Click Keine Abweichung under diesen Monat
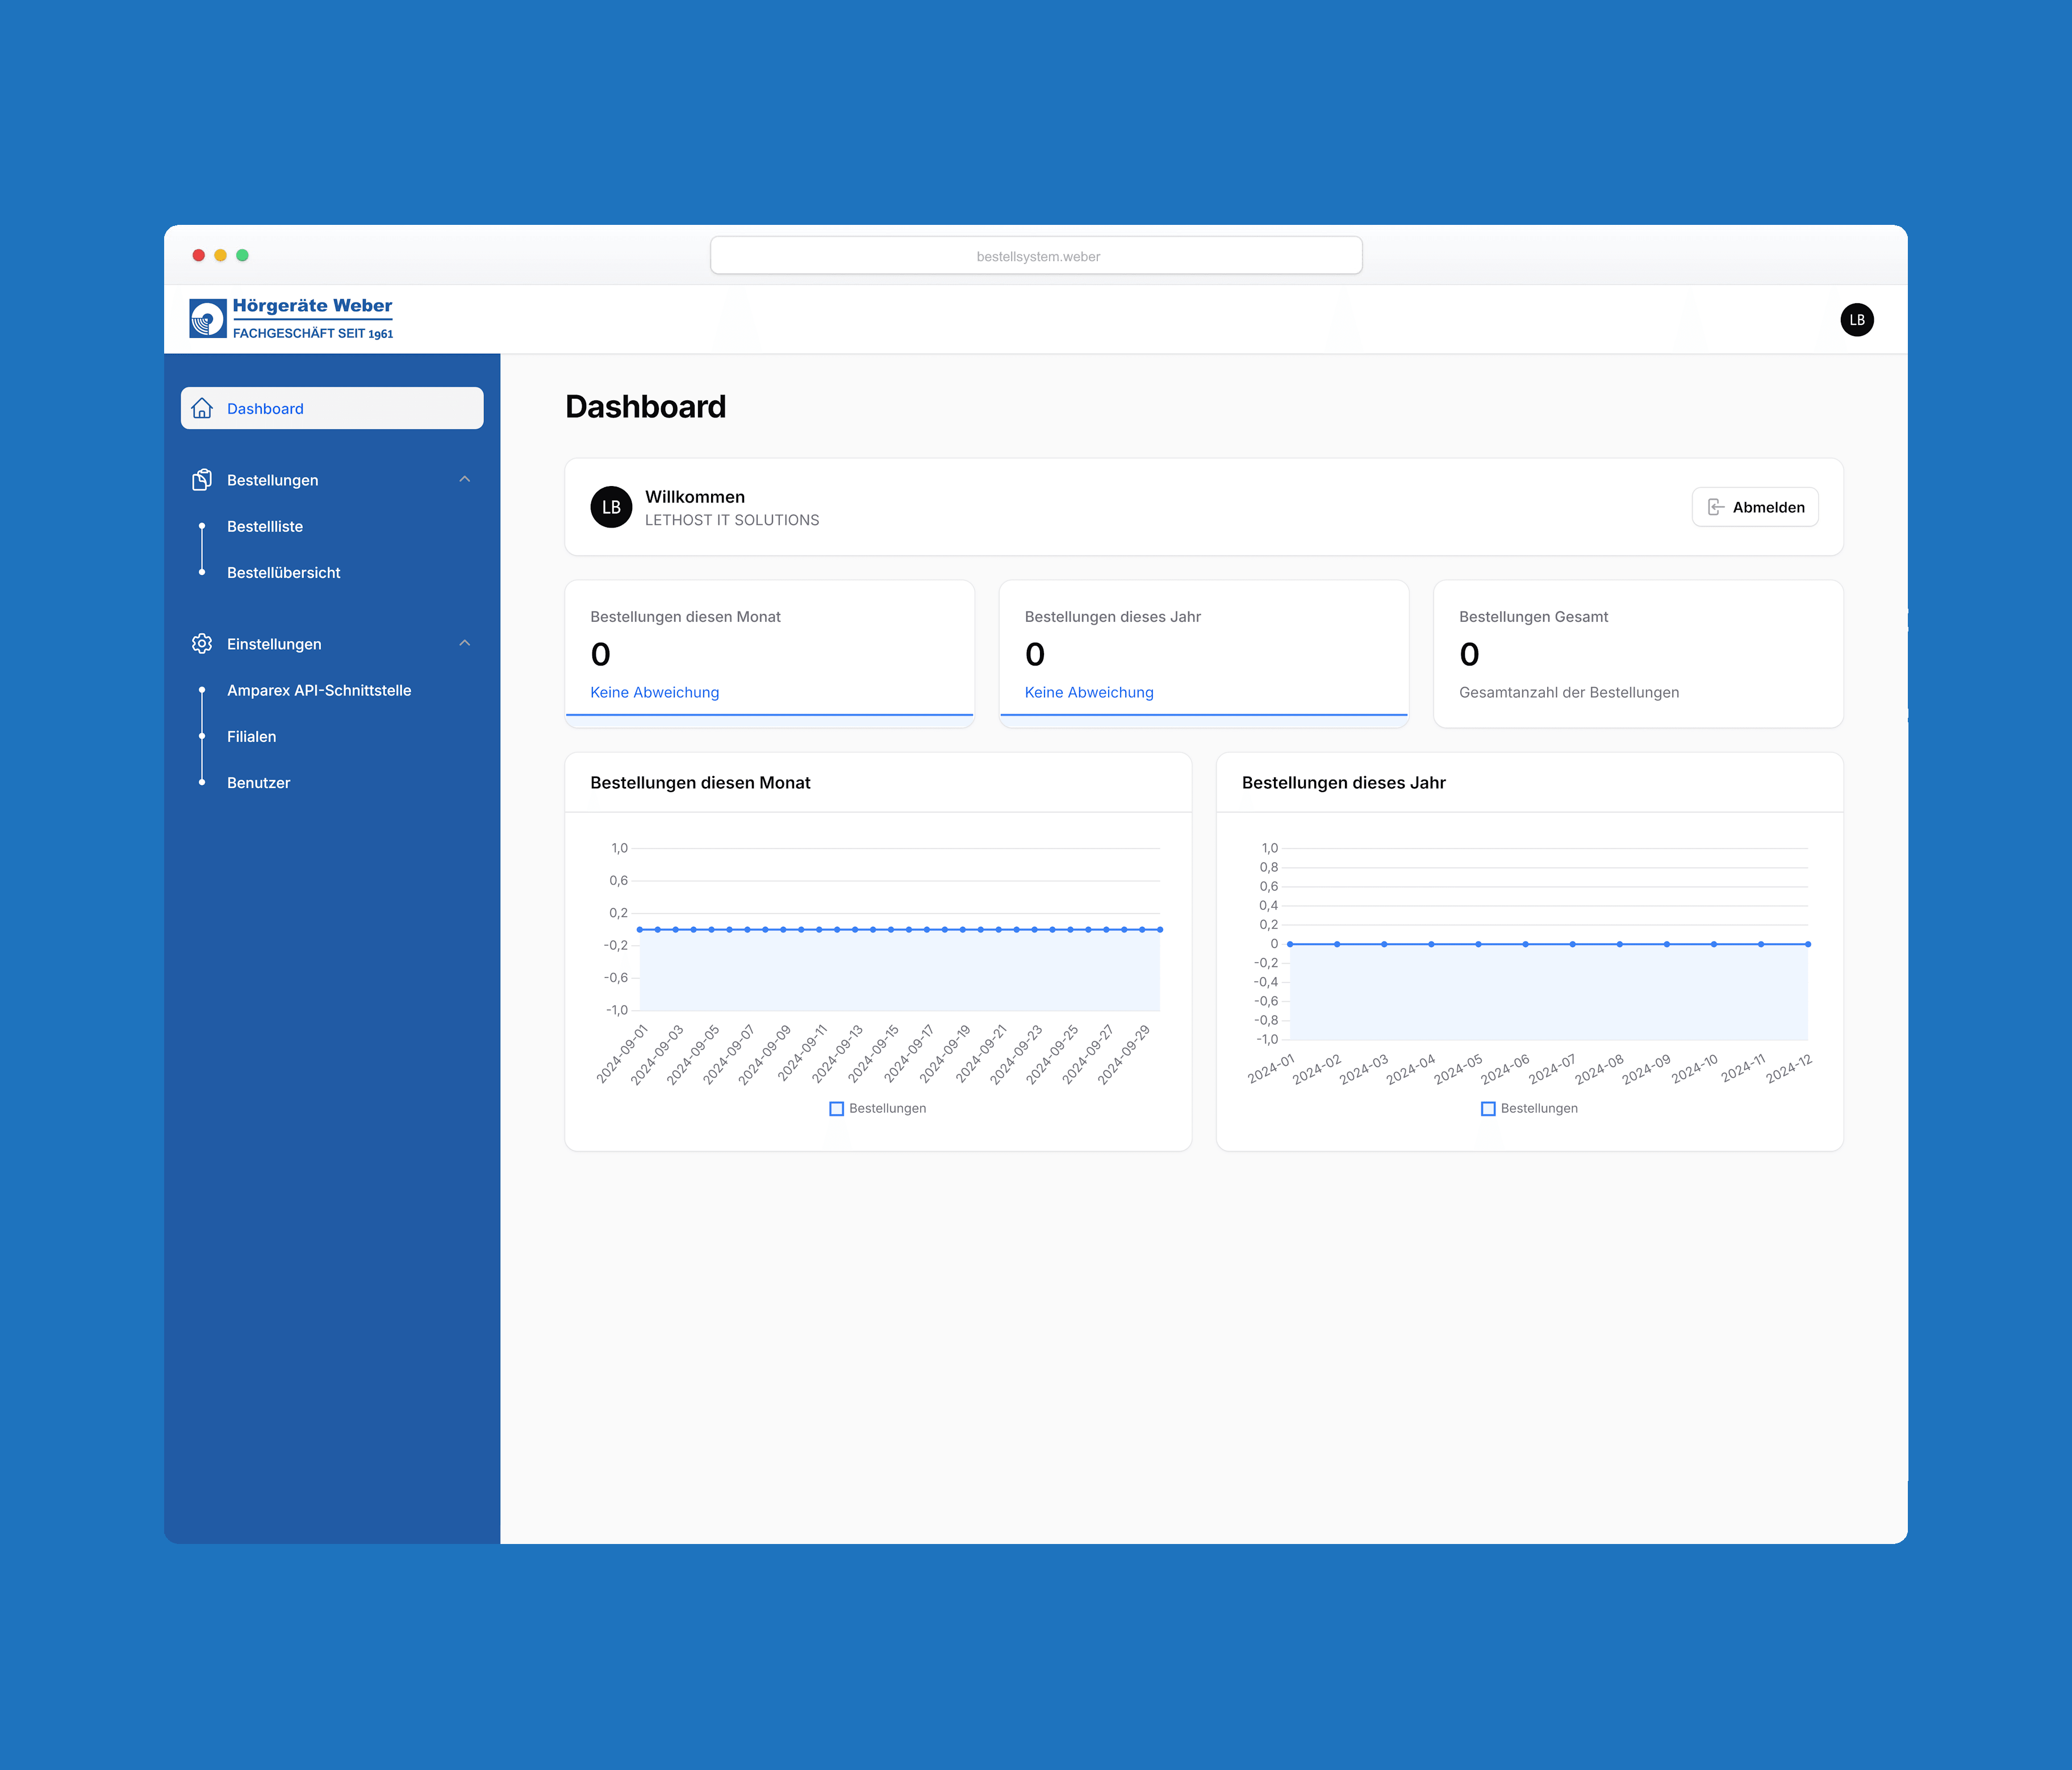This screenshot has width=2072, height=1770. 654,692
